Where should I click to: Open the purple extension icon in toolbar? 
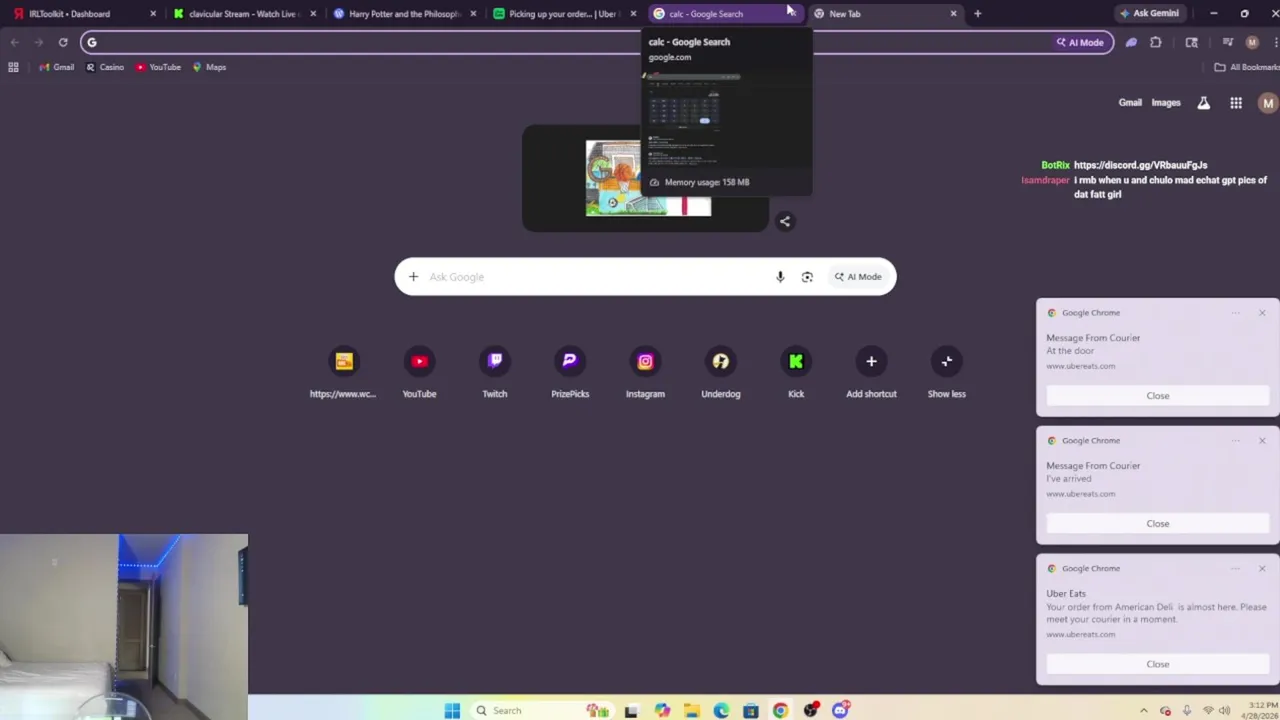pyautogui.click(x=1131, y=42)
